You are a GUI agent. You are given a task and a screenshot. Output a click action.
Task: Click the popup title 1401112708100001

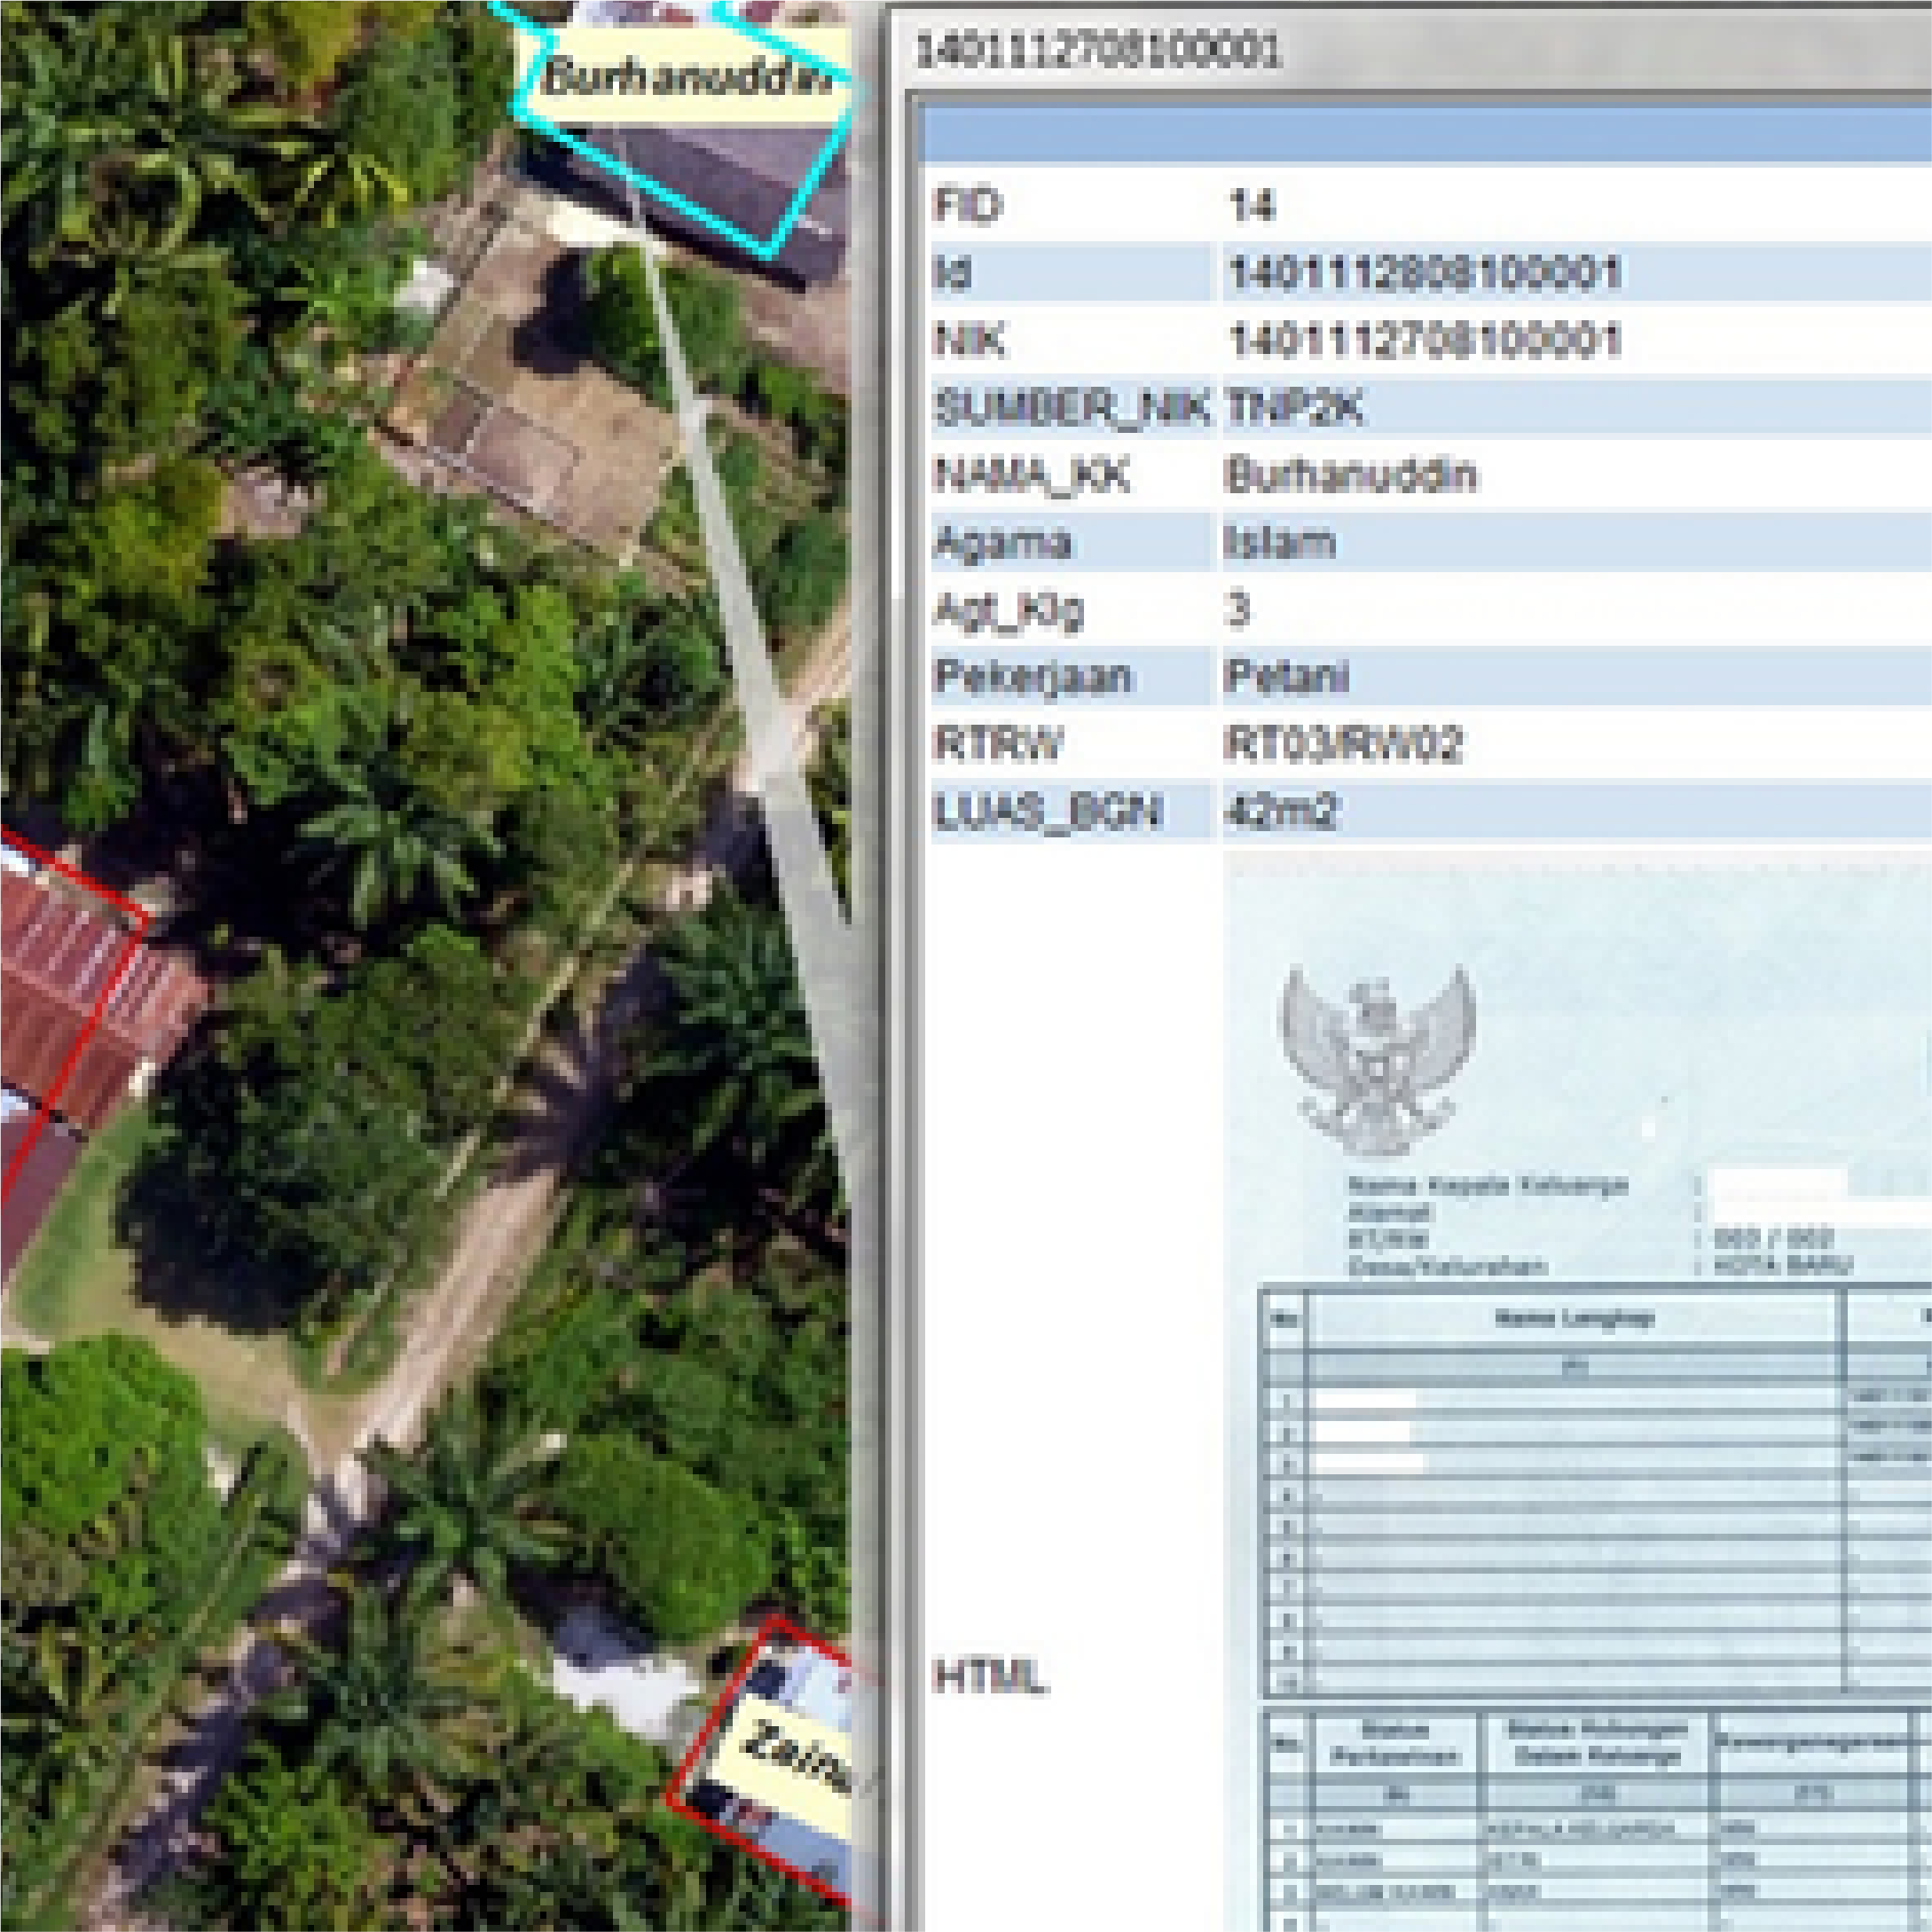1097,51
